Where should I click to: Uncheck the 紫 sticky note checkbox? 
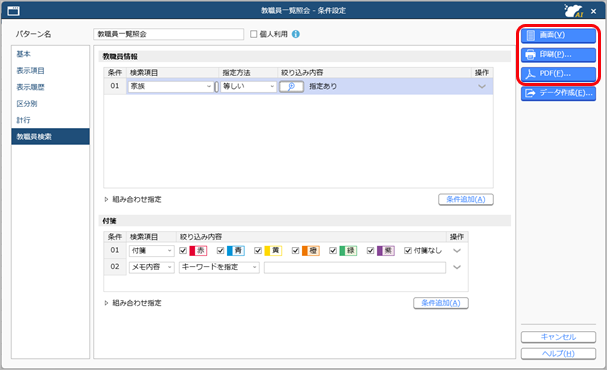click(x=370, y=251)
